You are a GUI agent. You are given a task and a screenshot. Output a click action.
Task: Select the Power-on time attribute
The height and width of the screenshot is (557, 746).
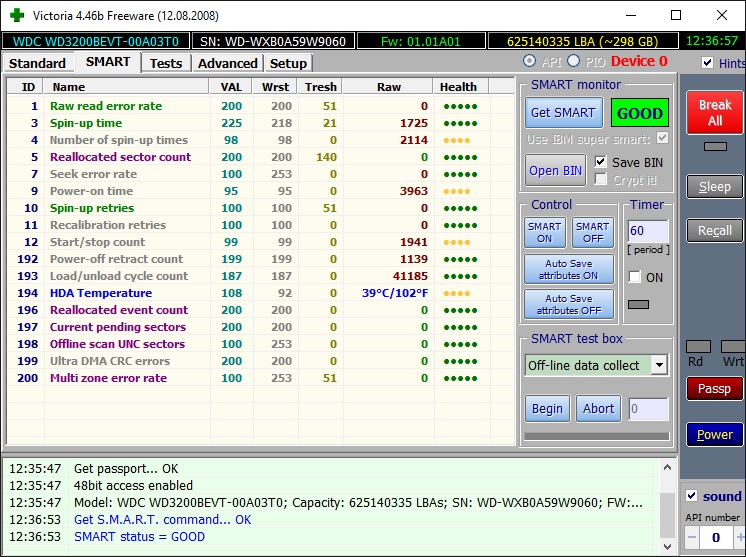click(x=261, y=191)
